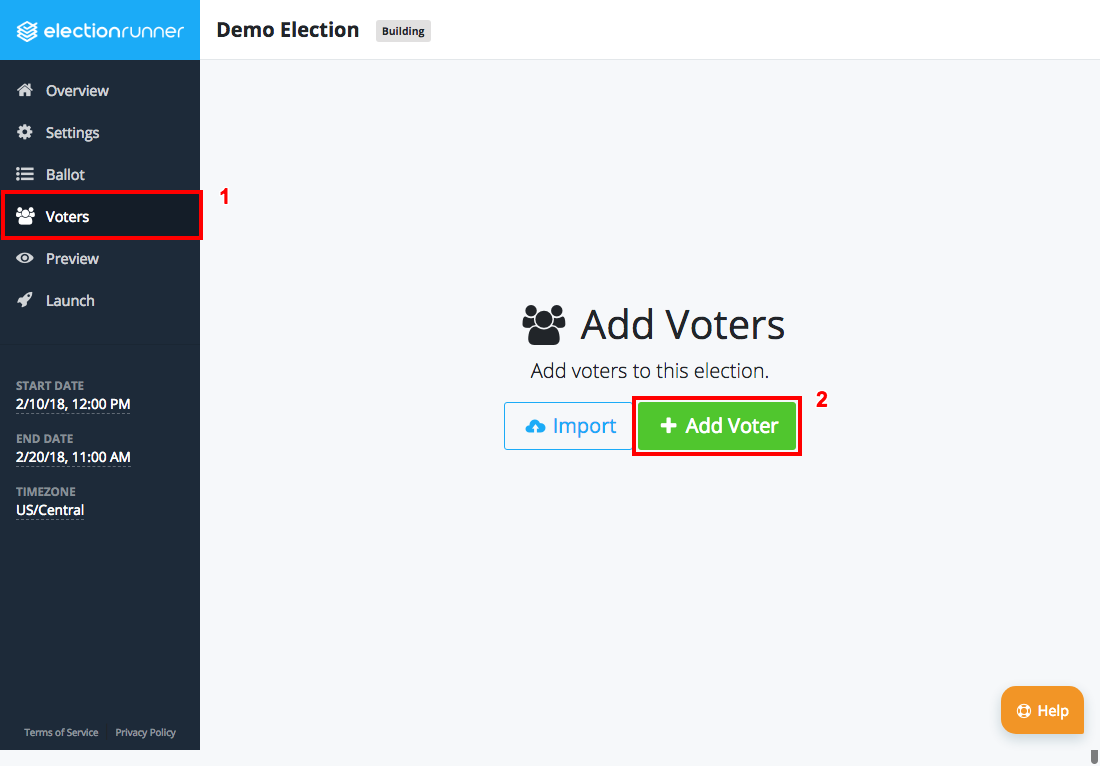Edit the end date 2/20/18

click(x=73, y=457)
